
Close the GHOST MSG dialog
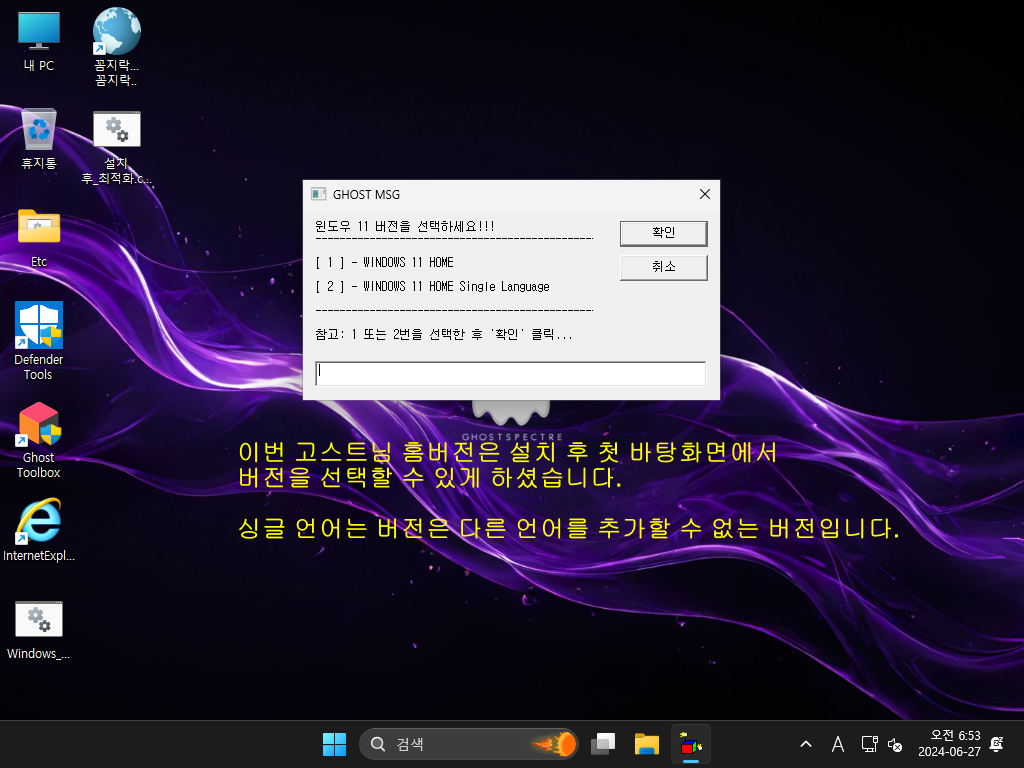[x=705, y=194]
